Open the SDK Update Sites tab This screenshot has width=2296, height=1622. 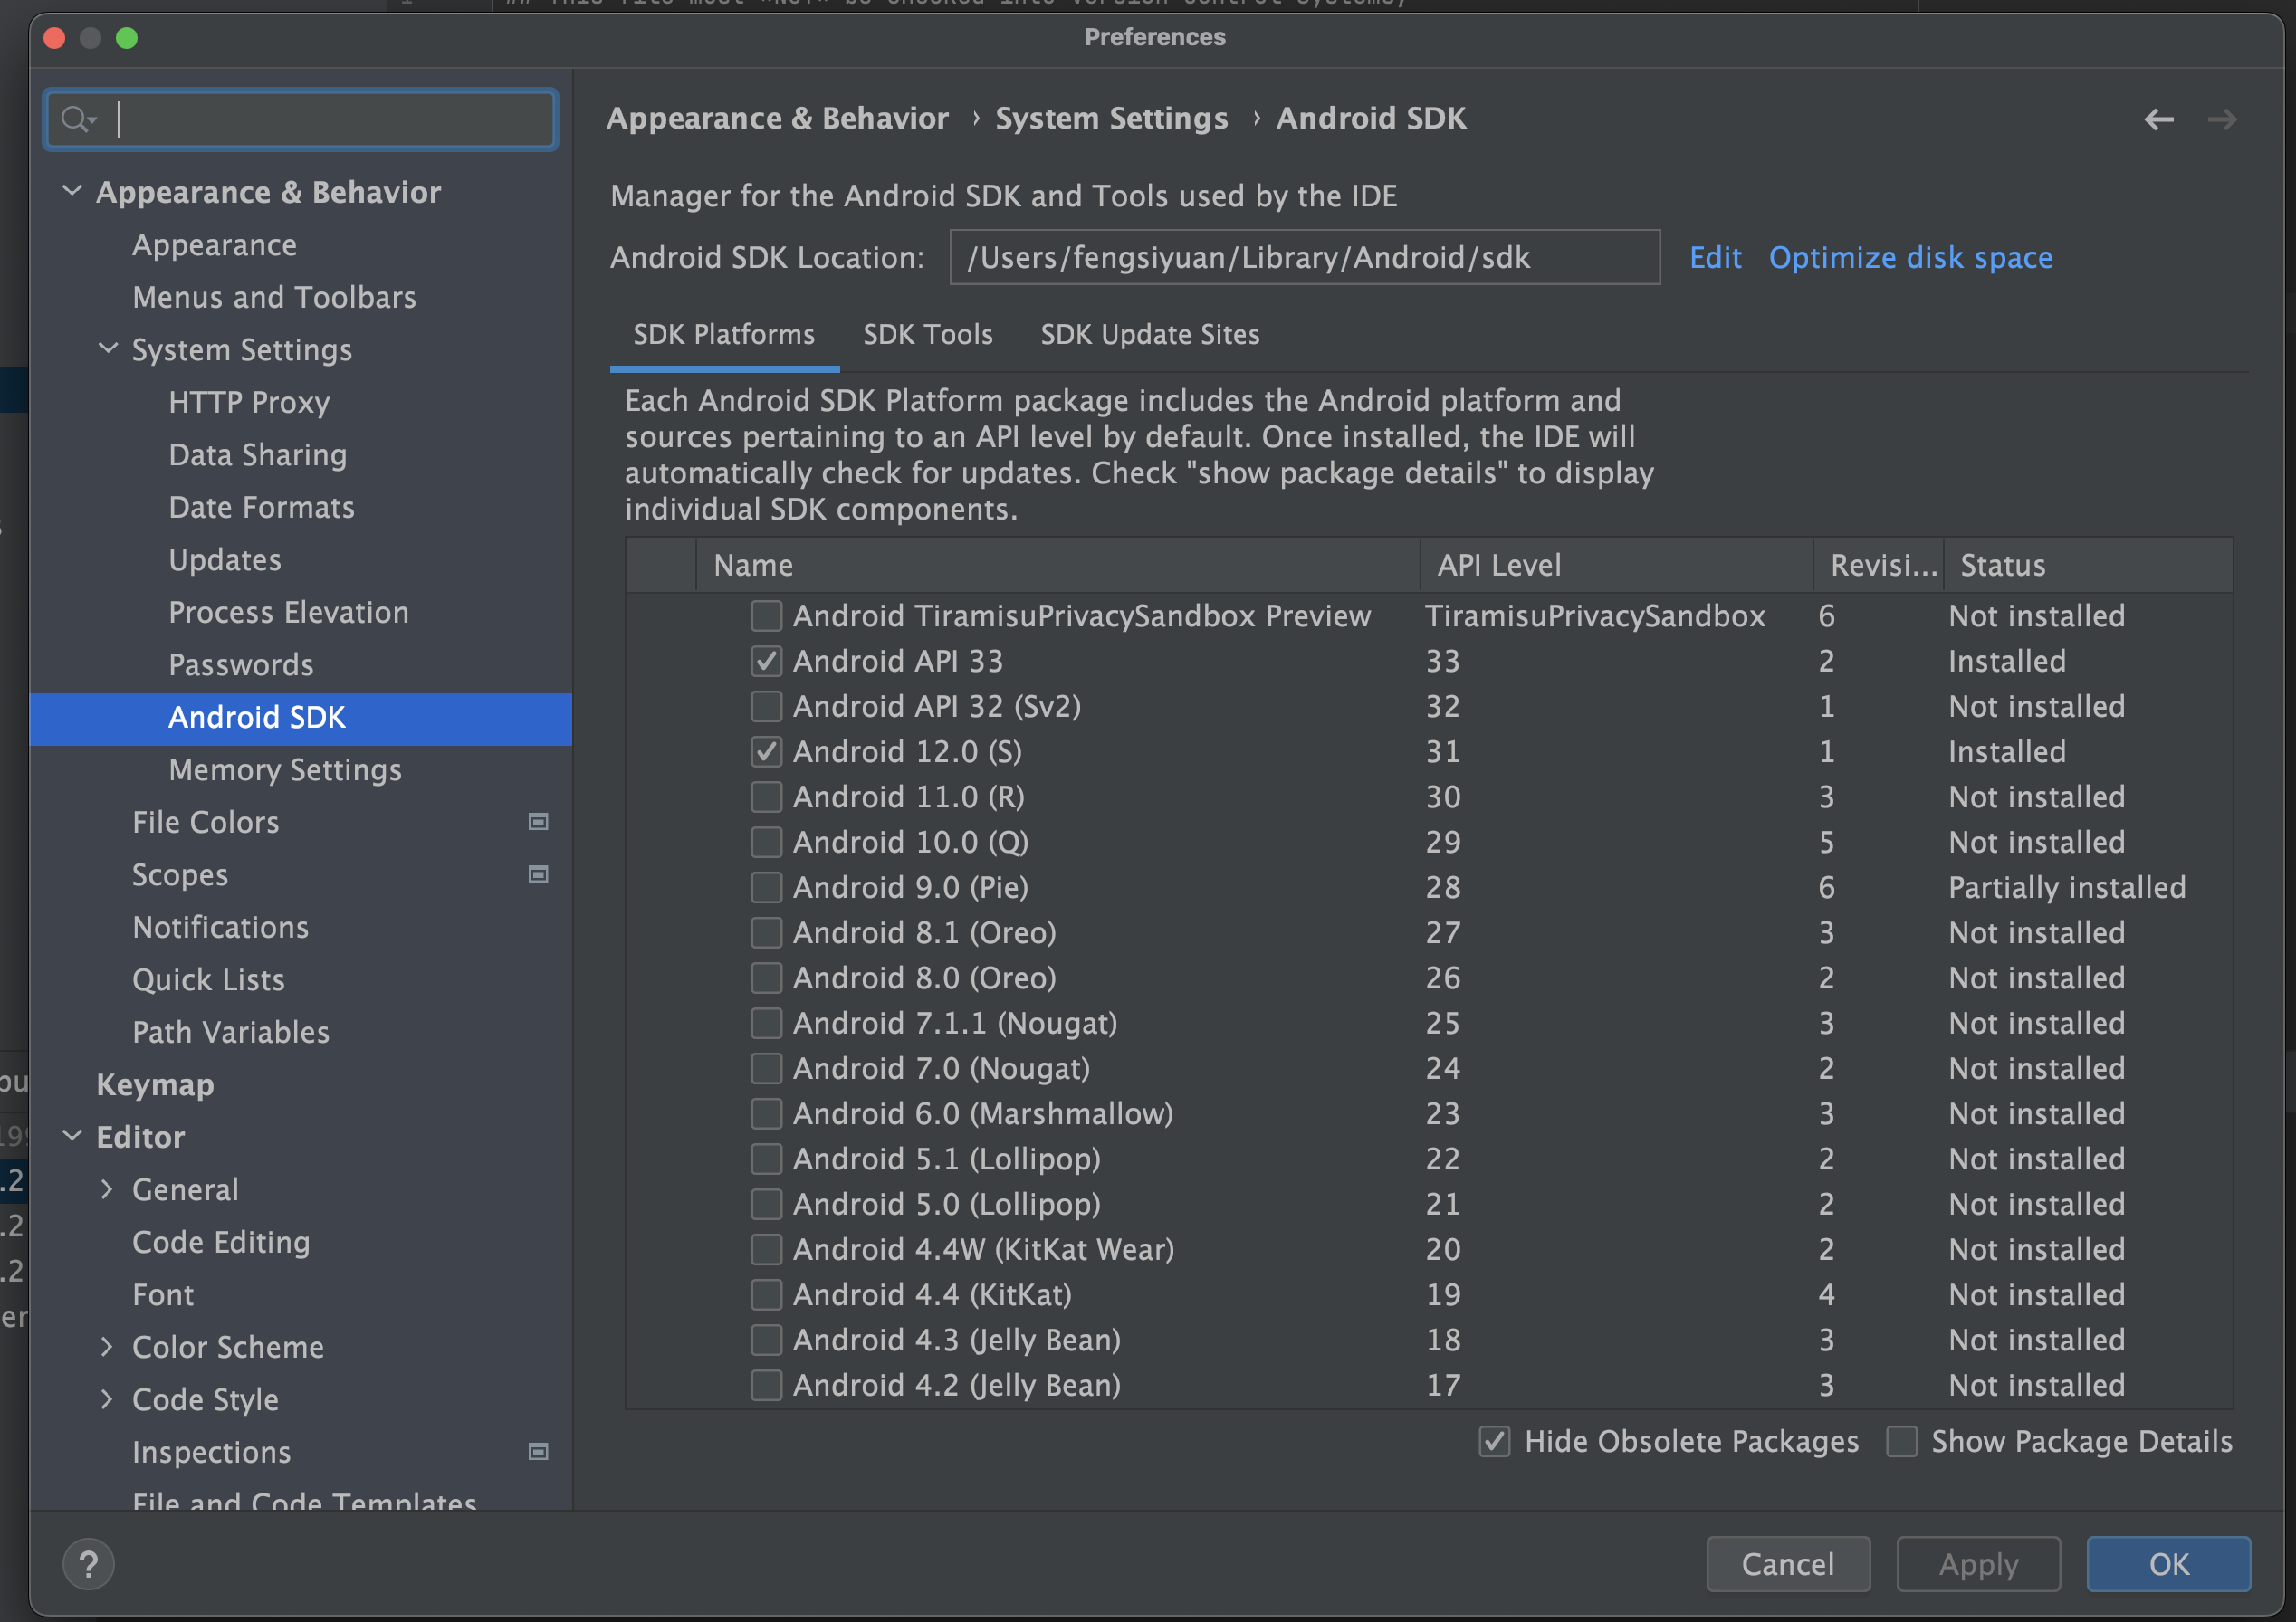pos(1149,335)
